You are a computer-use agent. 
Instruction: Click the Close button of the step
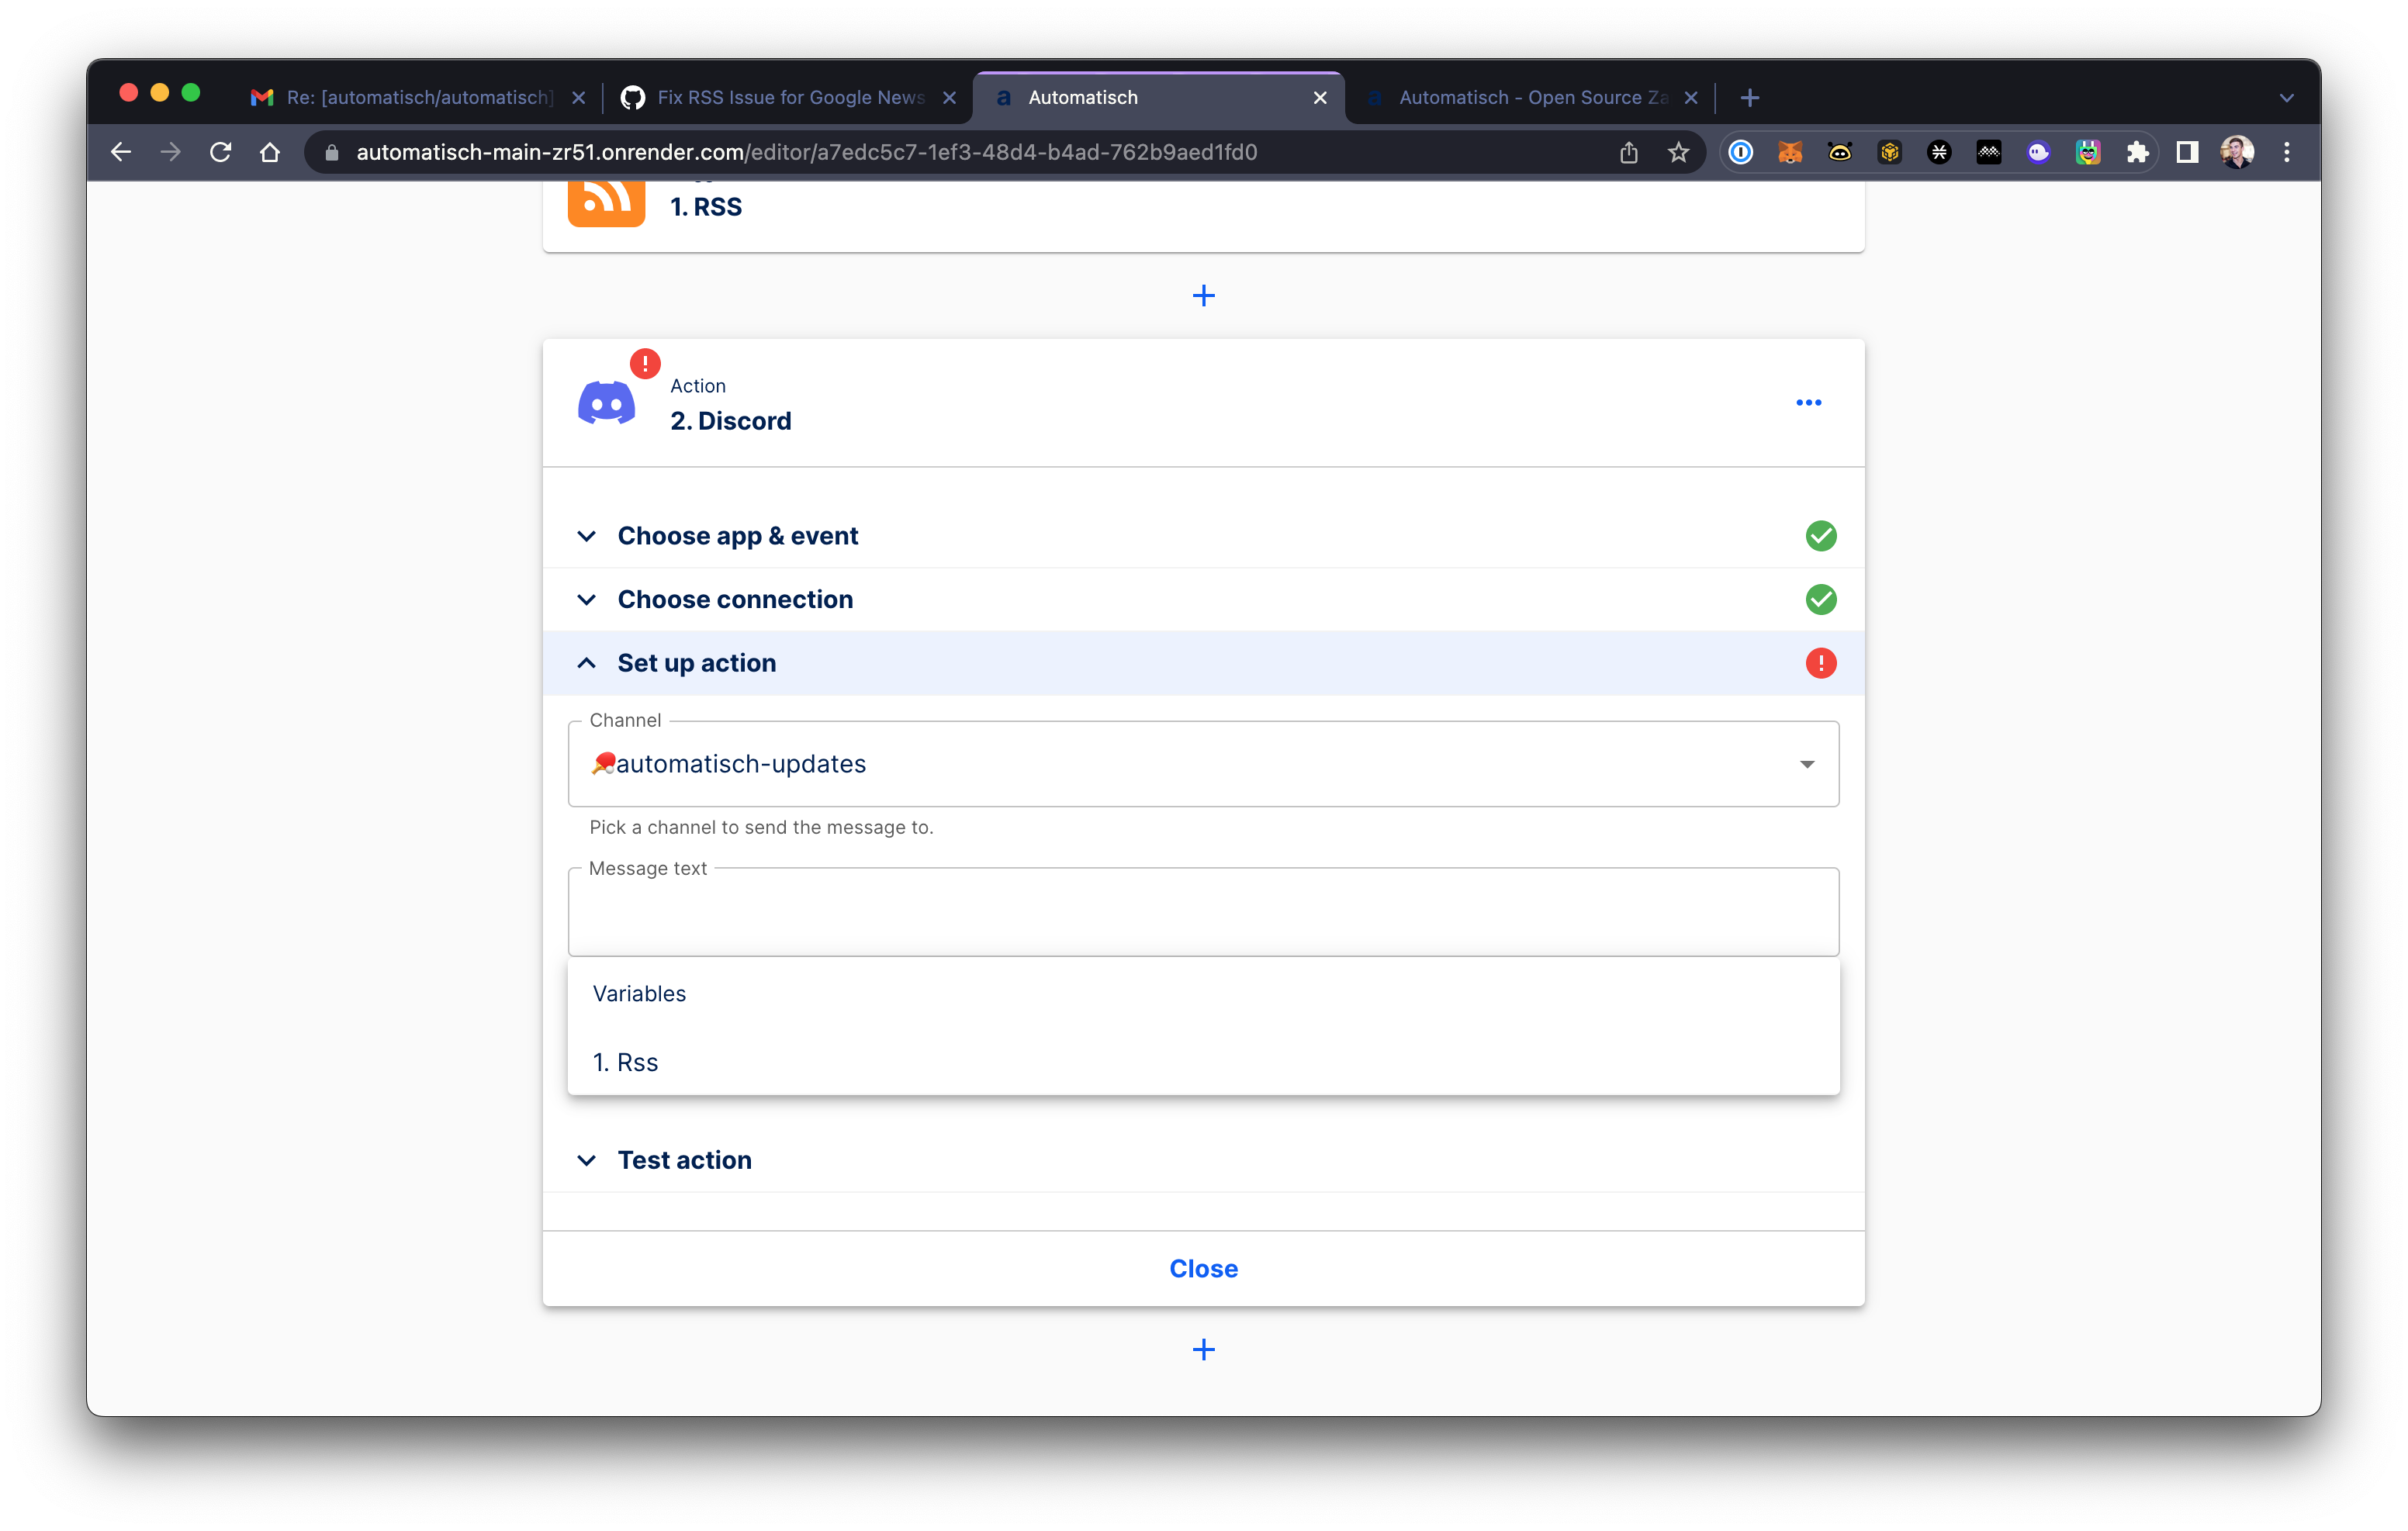[x=1203, y=1268]
